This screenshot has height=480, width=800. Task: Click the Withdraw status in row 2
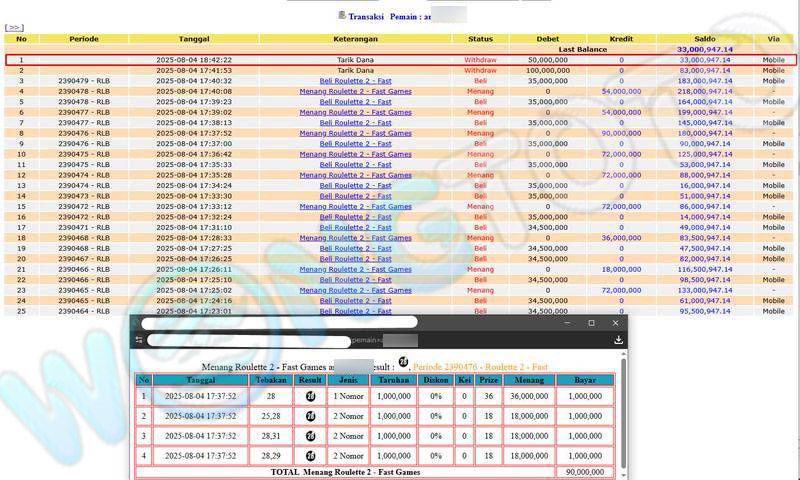pyautogui.click(x=480, y=70)
